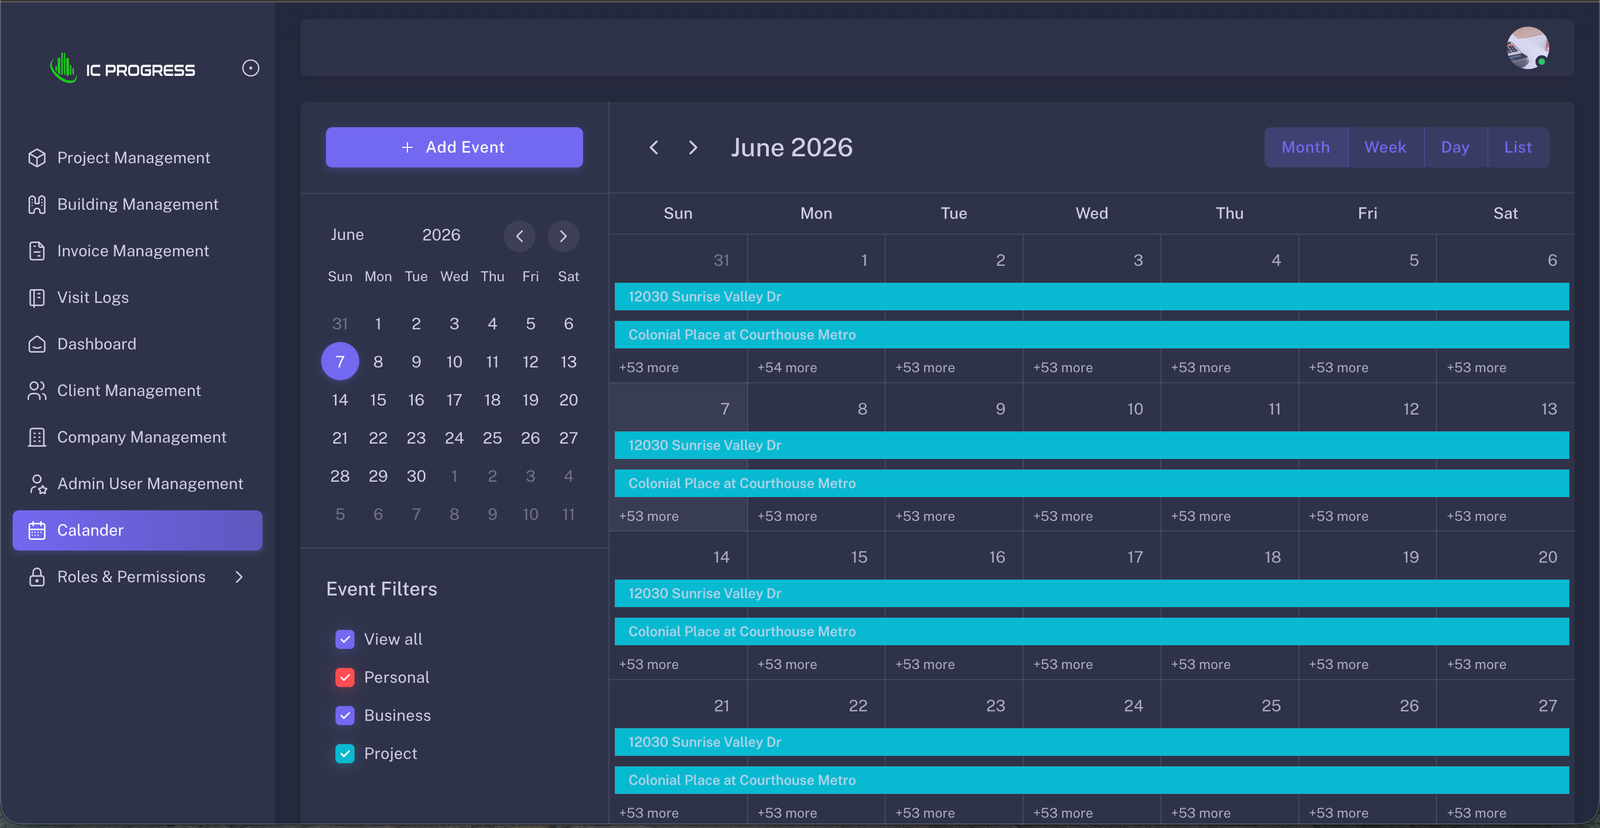Viewport: 1600px width, 828px height.
Task: Show next month in mini calendar
Action: click(563, 236)
